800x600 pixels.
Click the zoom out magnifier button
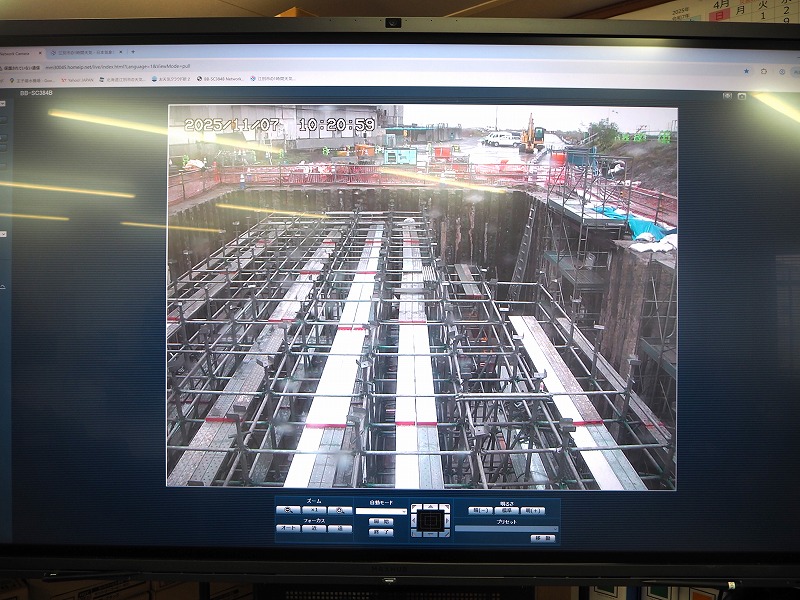click(x=287, y=510)
